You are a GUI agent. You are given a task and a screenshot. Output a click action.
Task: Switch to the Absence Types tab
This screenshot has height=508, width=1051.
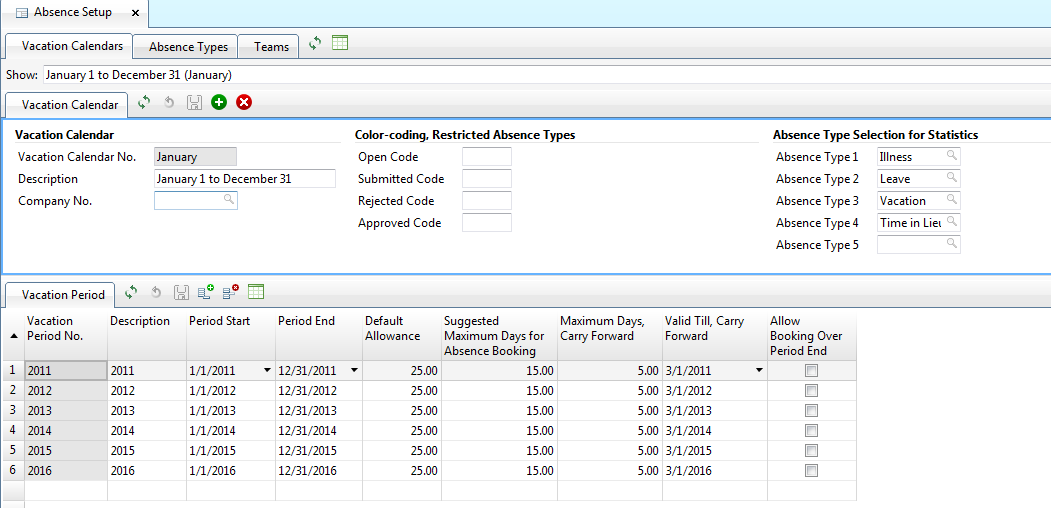(x=189, y=47)
